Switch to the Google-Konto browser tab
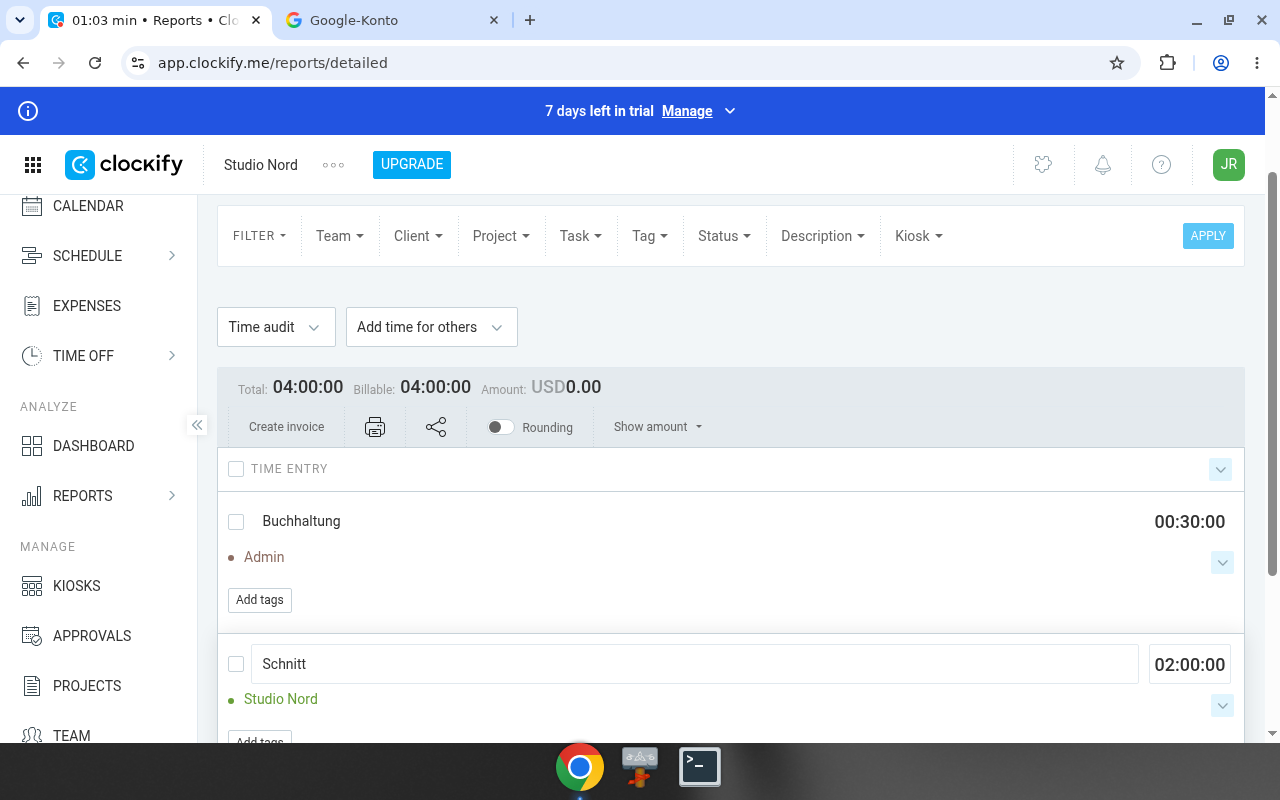Image resolution: width=1280 pixels, height=800 pixels. click(x=391, y=20)
